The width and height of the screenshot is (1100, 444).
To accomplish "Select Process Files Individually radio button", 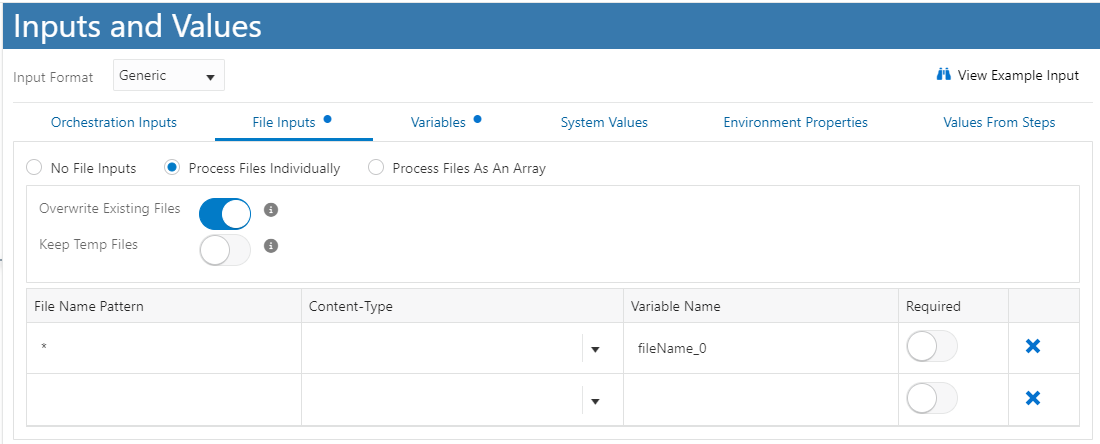I will [173, 168].
